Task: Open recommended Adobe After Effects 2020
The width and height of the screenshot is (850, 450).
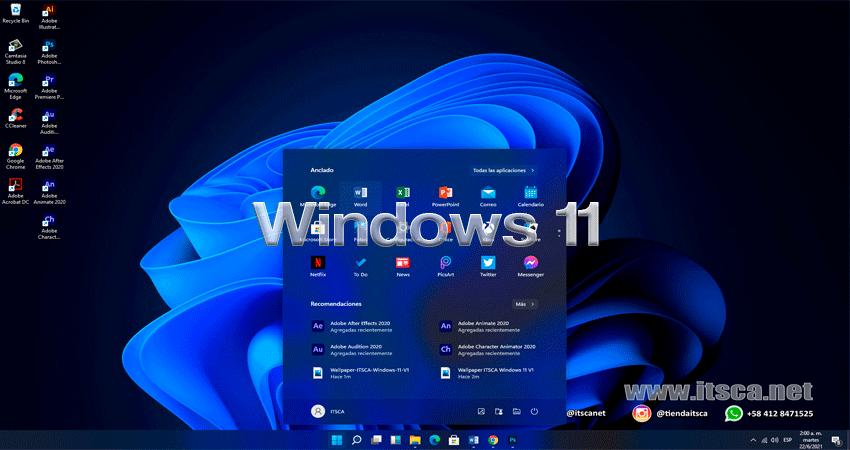Action: (352, 327)
